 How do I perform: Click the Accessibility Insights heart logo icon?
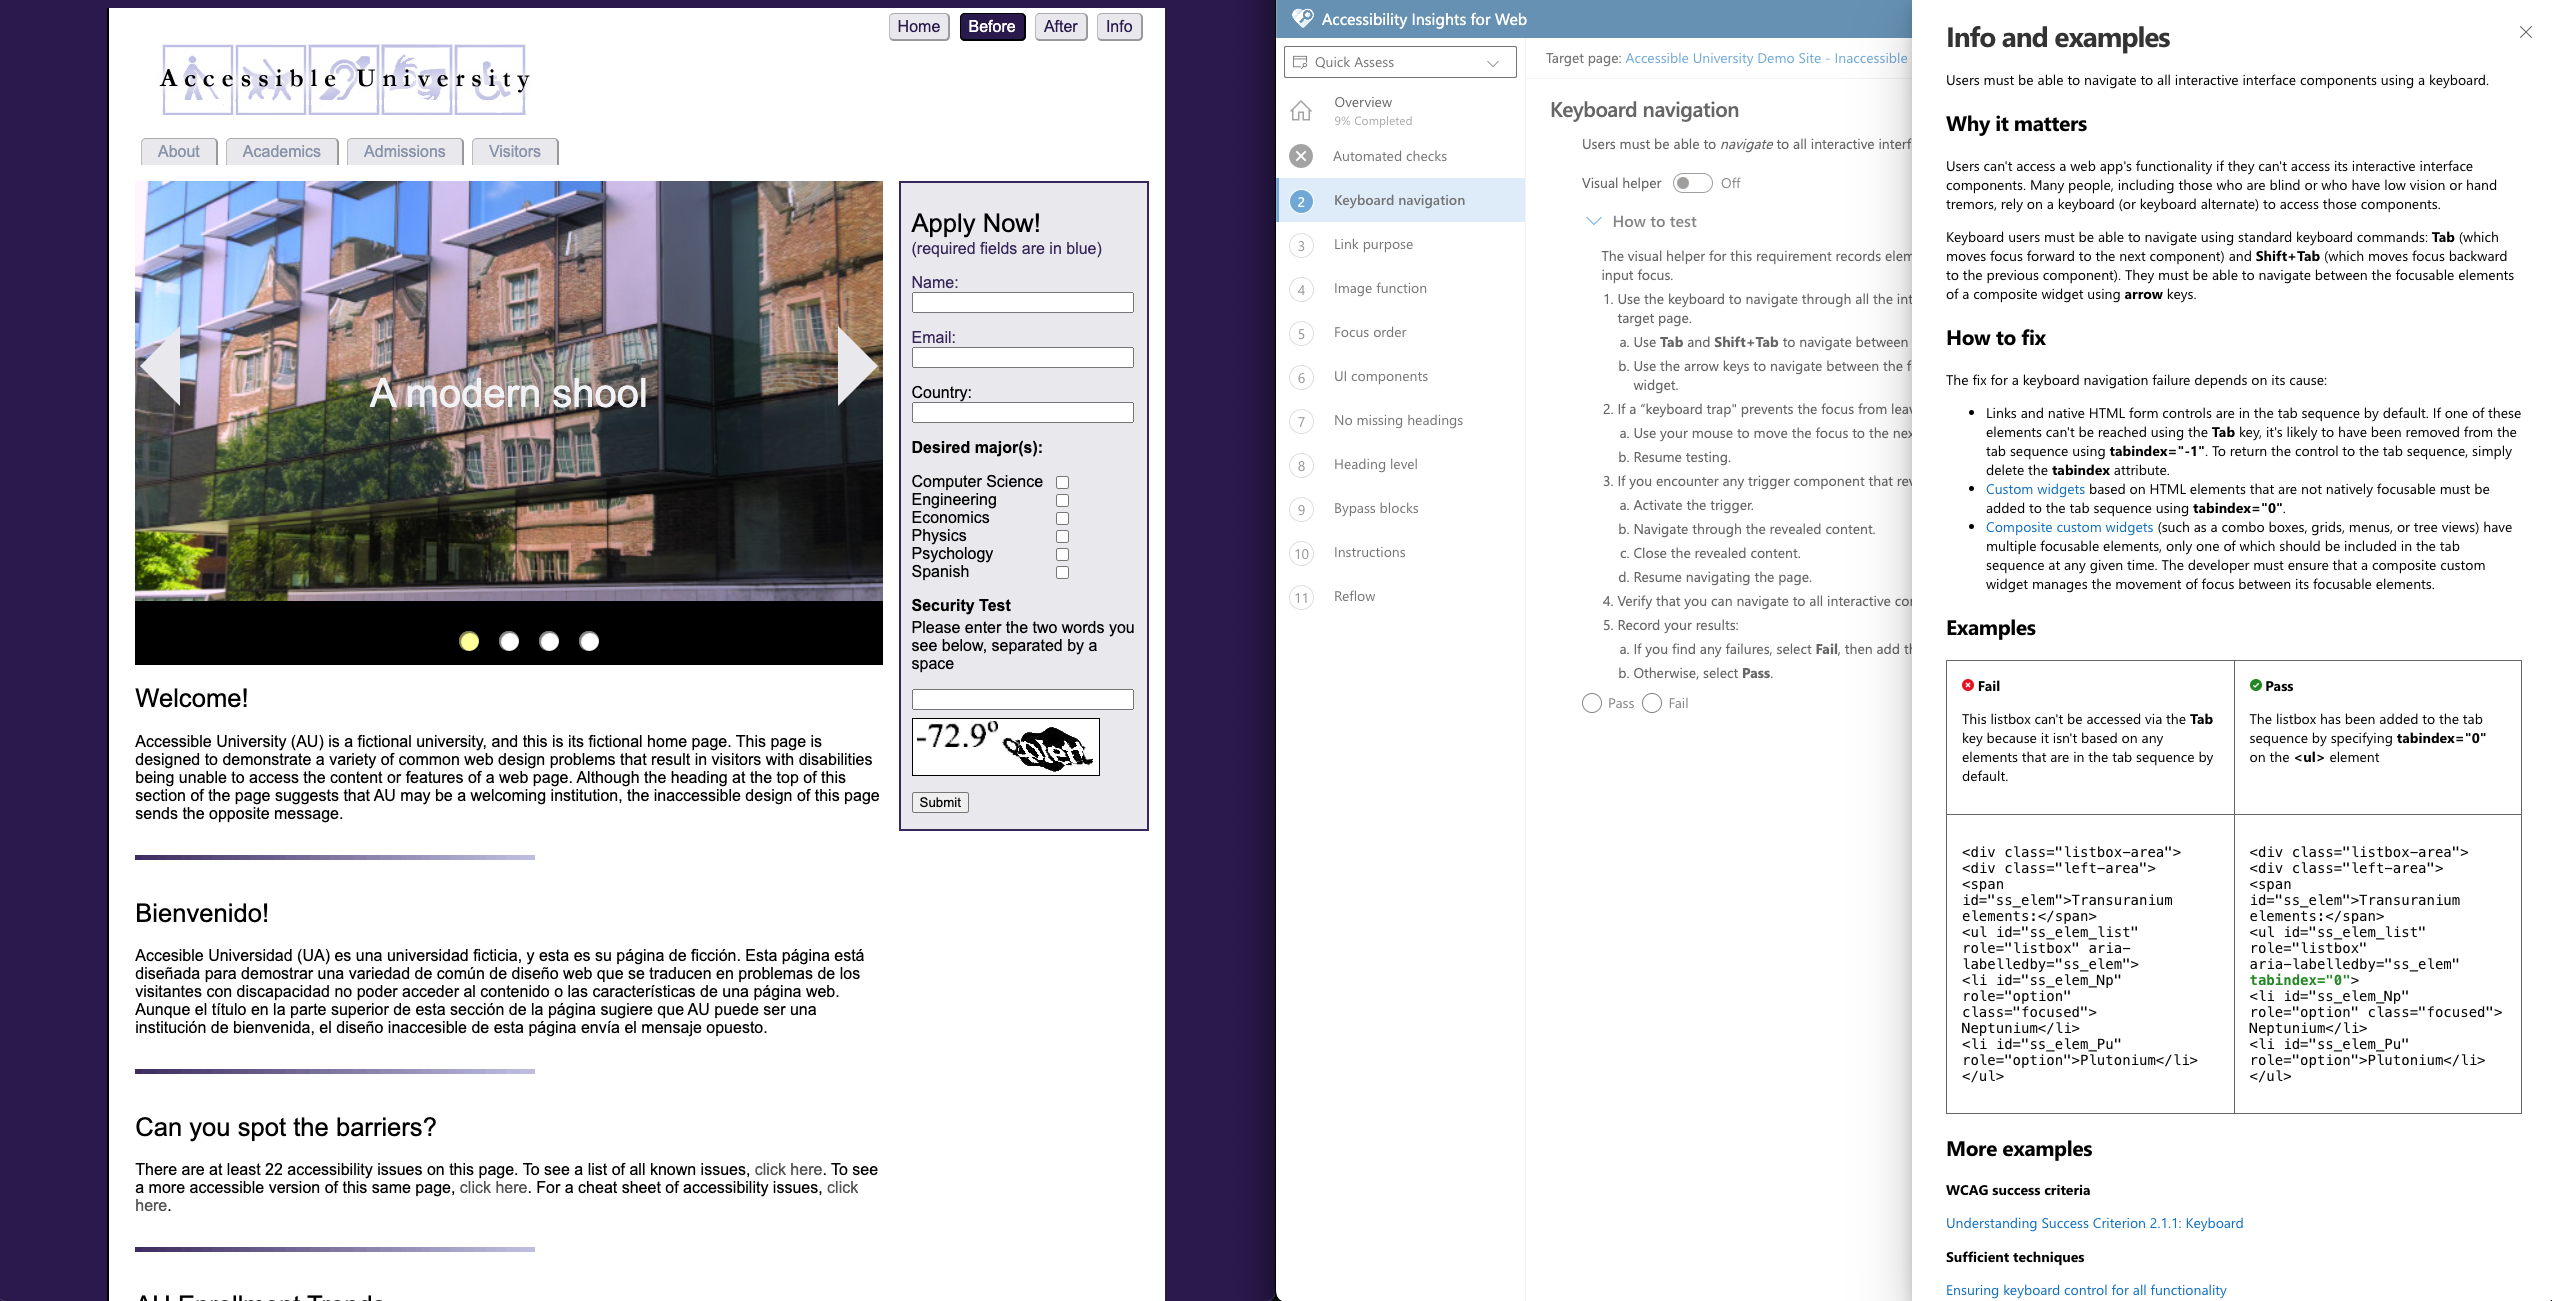point(1302,19)
